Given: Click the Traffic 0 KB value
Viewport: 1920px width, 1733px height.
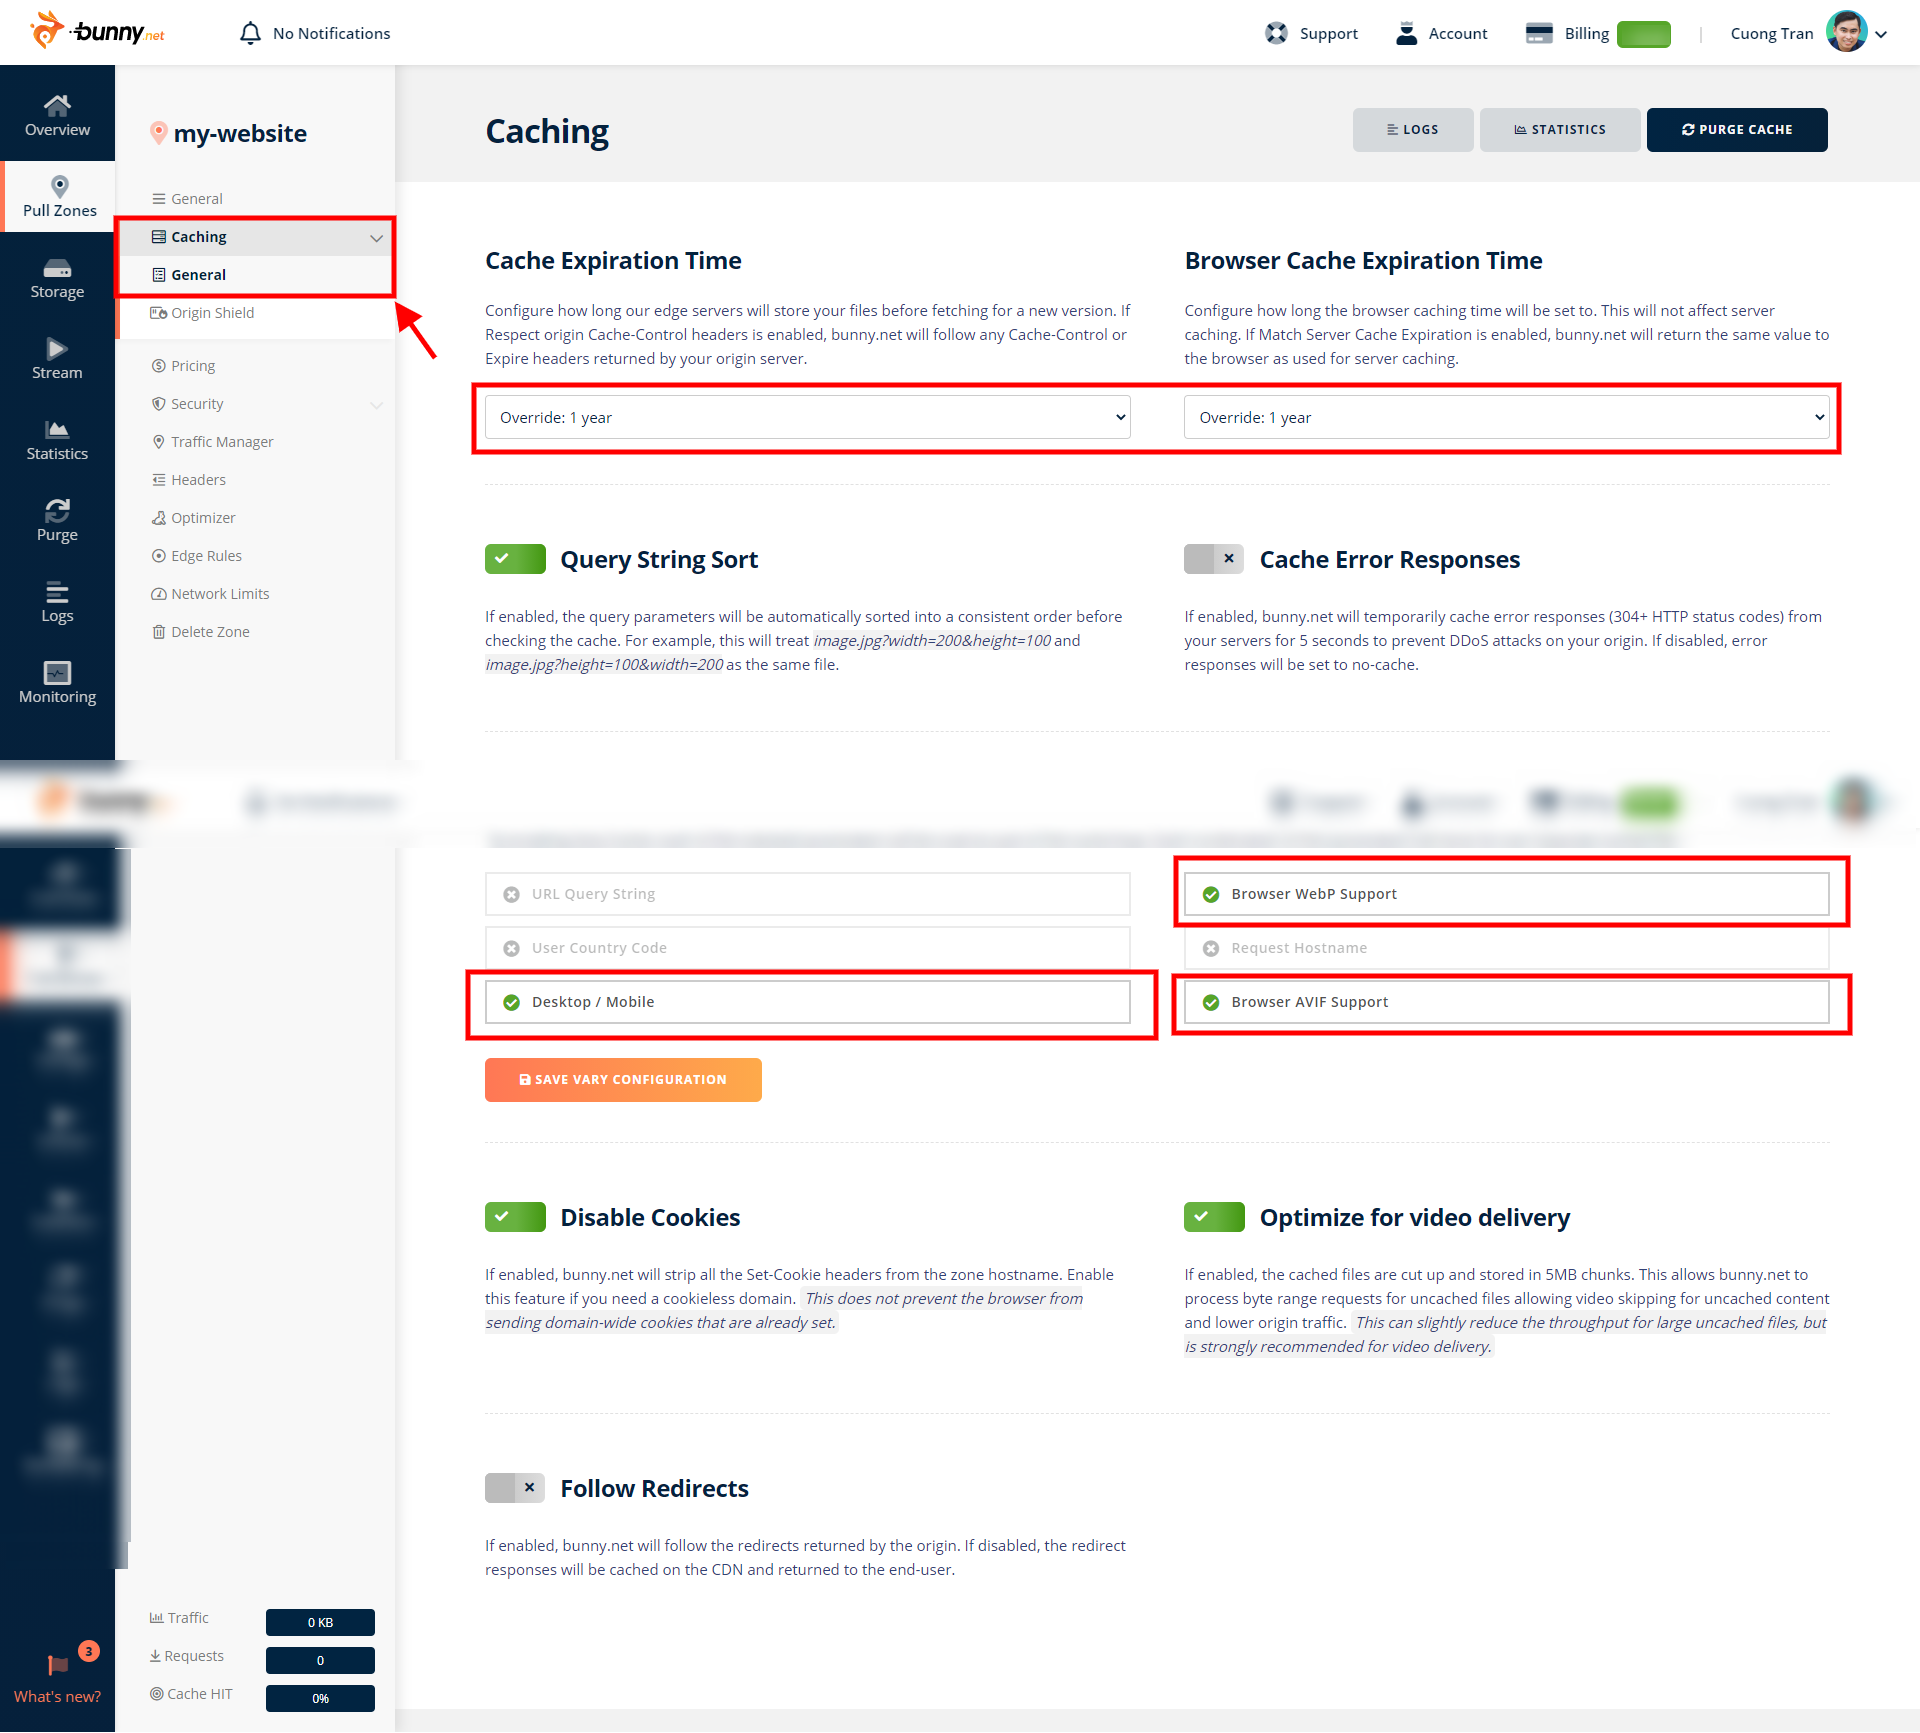Looking at the screenshot, I should (320, 1622).
